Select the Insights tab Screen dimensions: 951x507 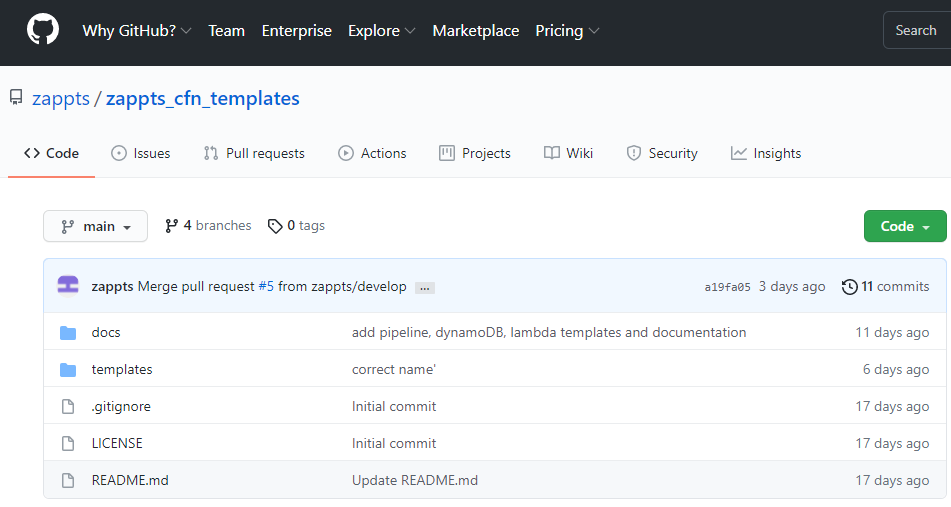coord(766,153)
